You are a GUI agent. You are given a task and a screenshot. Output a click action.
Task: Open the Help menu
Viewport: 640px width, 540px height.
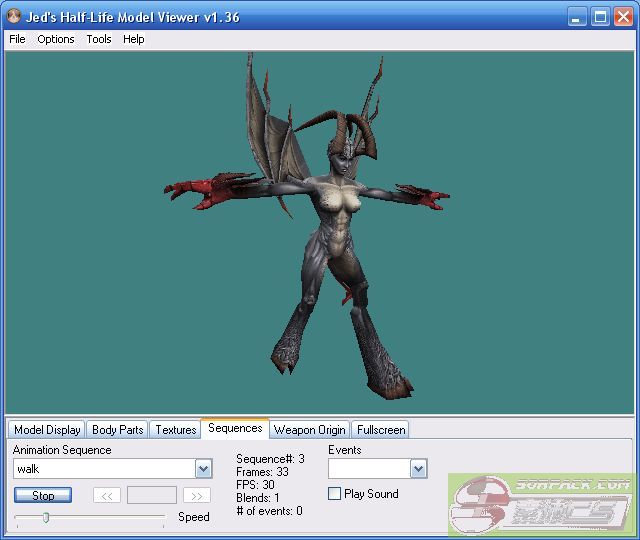point(134,39)
